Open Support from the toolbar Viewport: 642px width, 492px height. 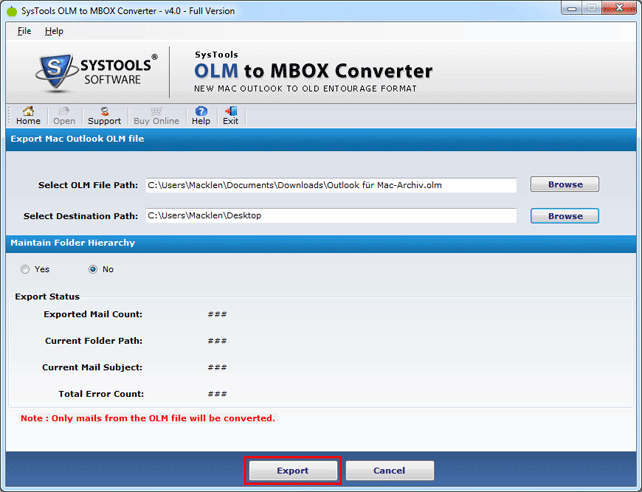(x=104, y=116)
